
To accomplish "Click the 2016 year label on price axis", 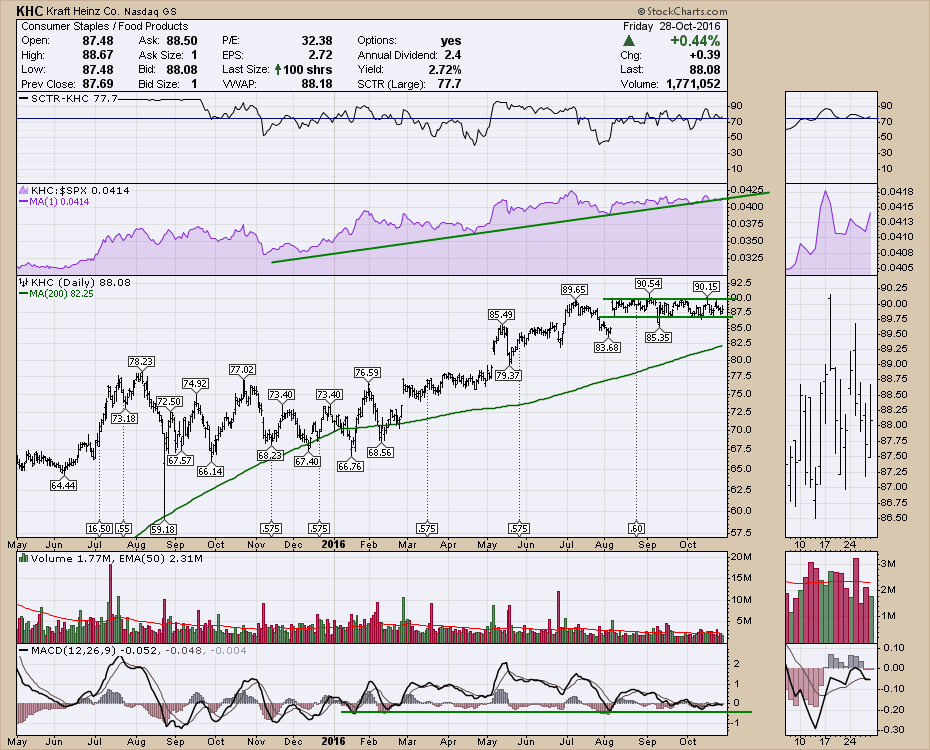I will click(x=333, y=544).
